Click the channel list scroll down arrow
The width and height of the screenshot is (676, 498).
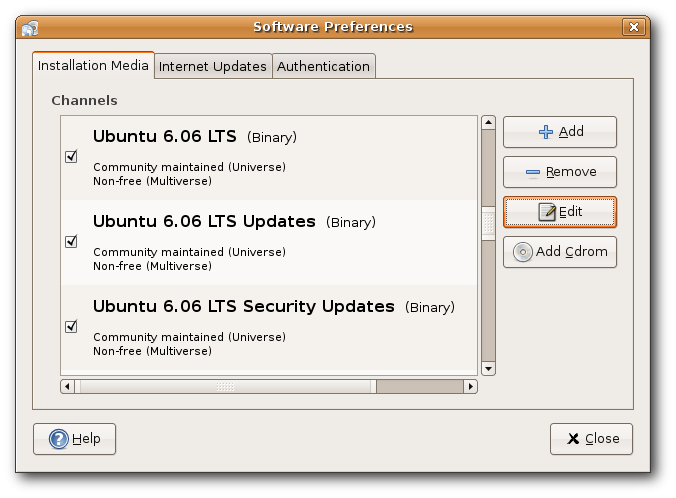tap(488, 369)
